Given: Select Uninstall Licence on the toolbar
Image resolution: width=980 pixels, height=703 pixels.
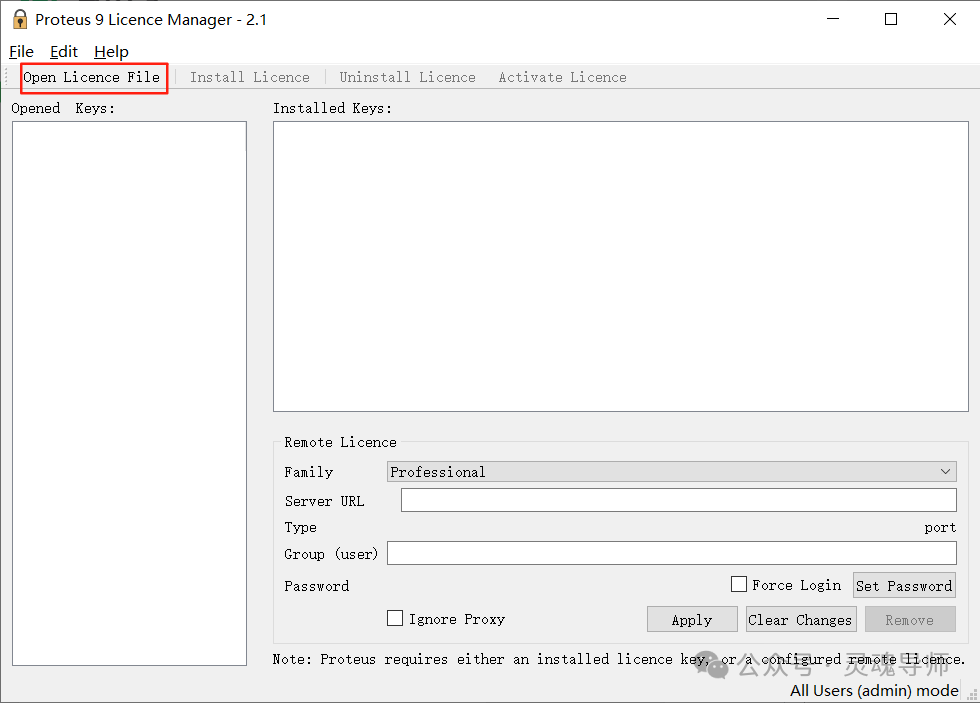Looking at the screenshot, I should tap(408, 77).
